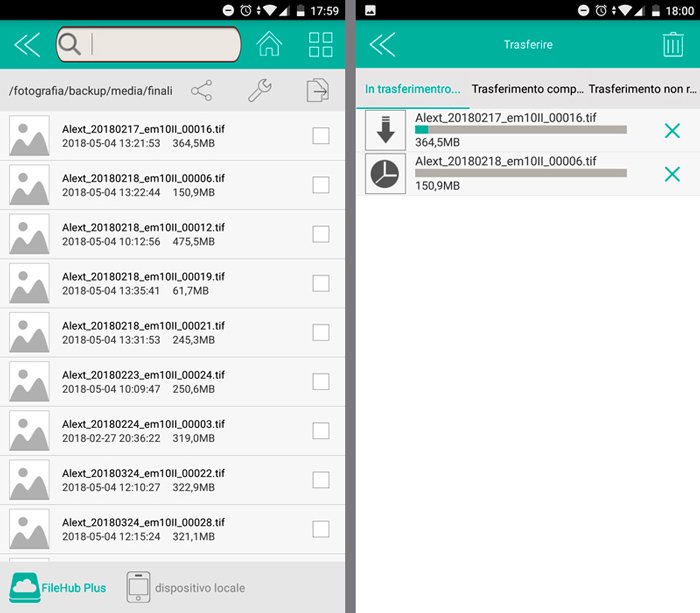Select the In trasferimento tab

412,89
